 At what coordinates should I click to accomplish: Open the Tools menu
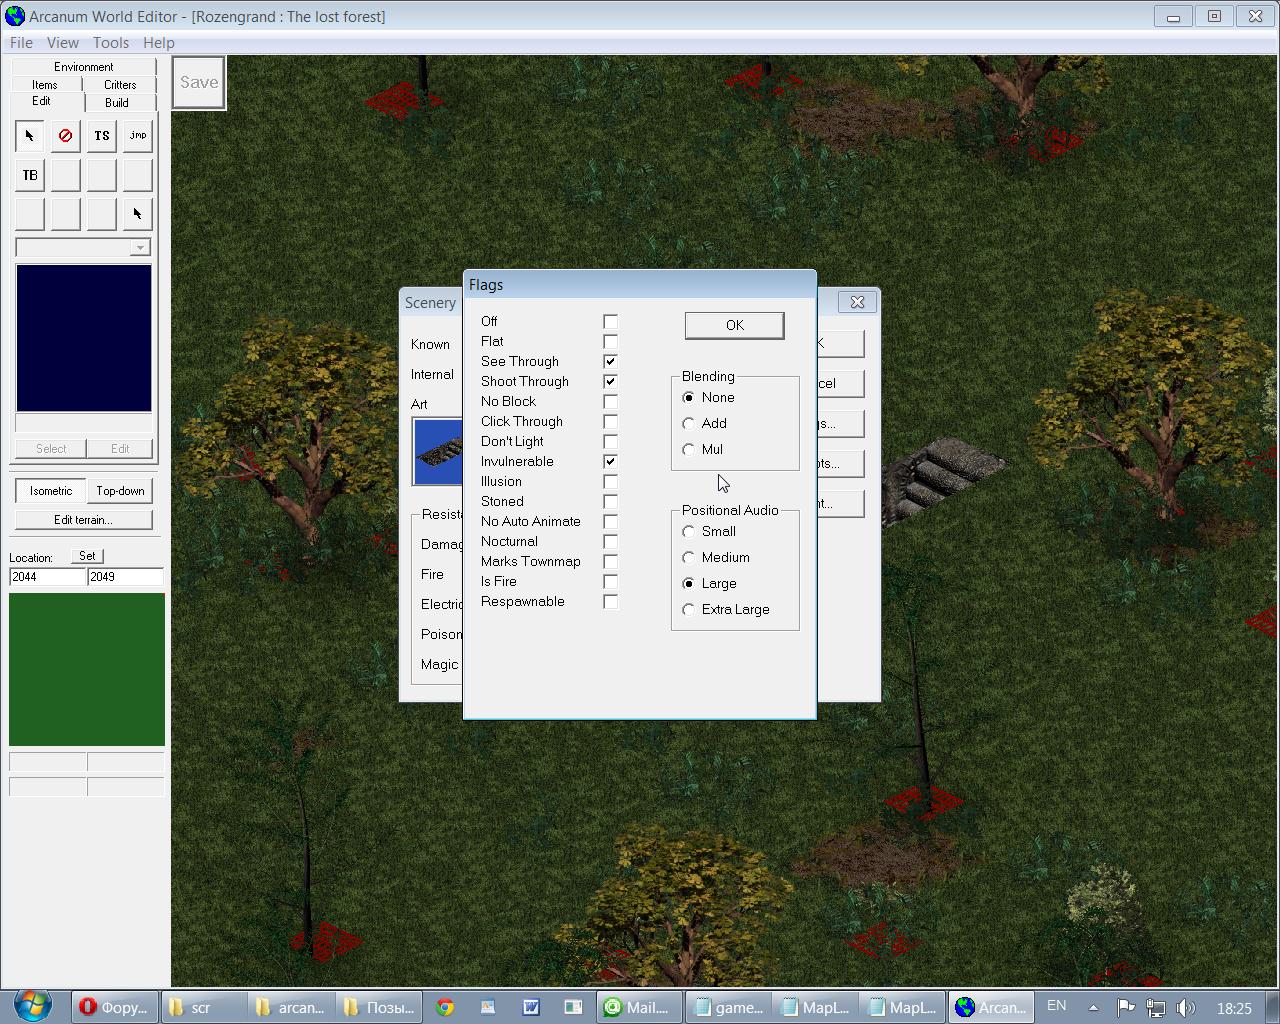pos(110,43)
